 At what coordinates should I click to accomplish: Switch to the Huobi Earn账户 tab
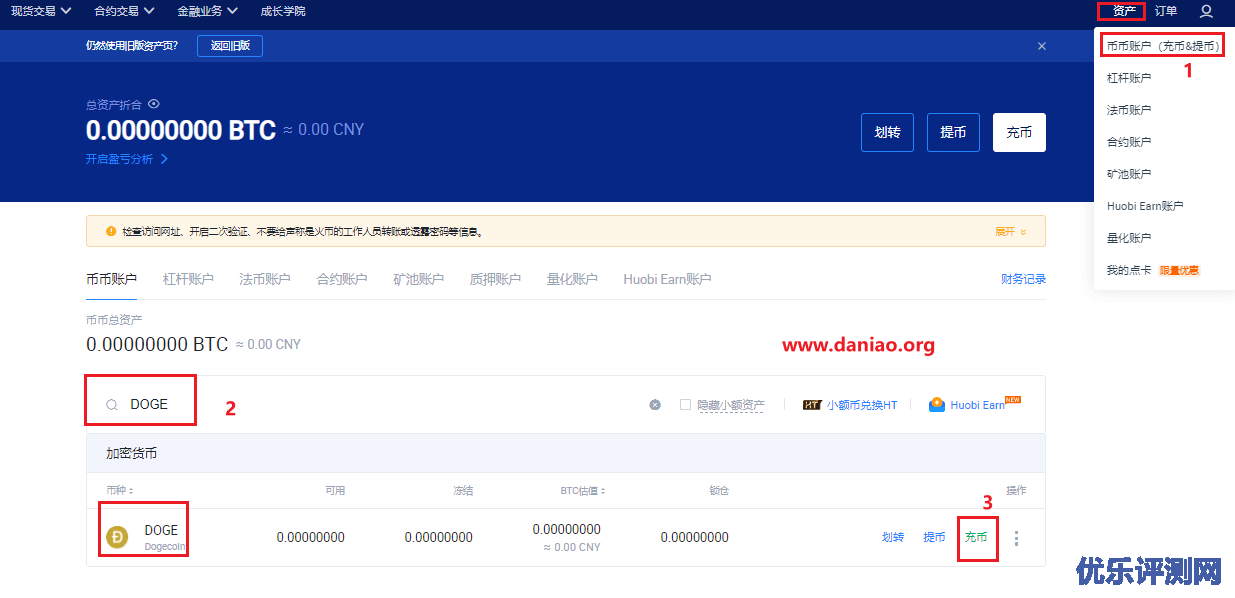point(667,279)
